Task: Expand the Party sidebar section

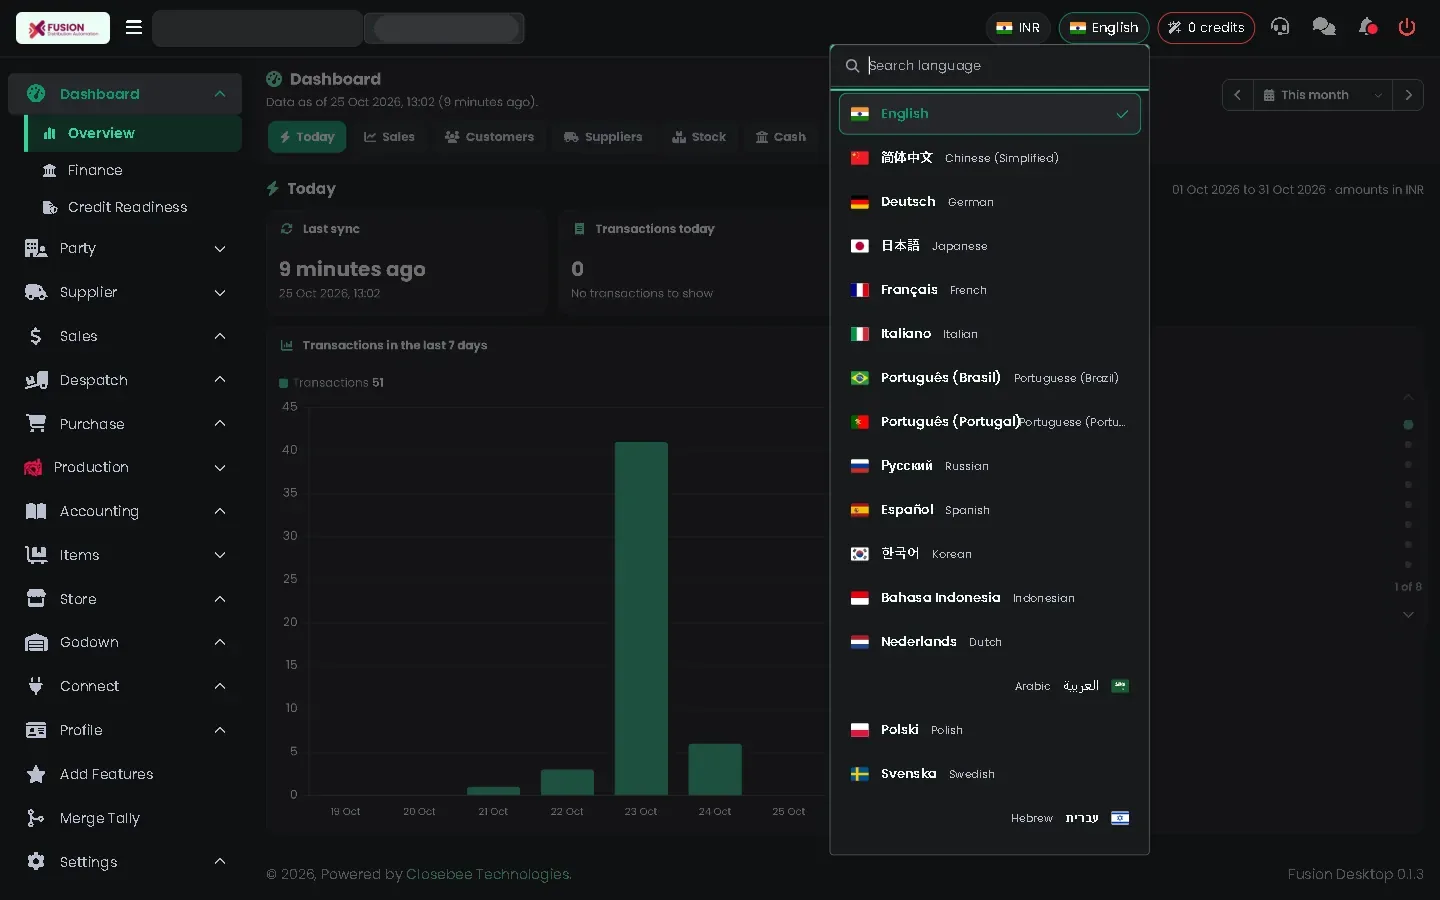Action: (220, 249)
